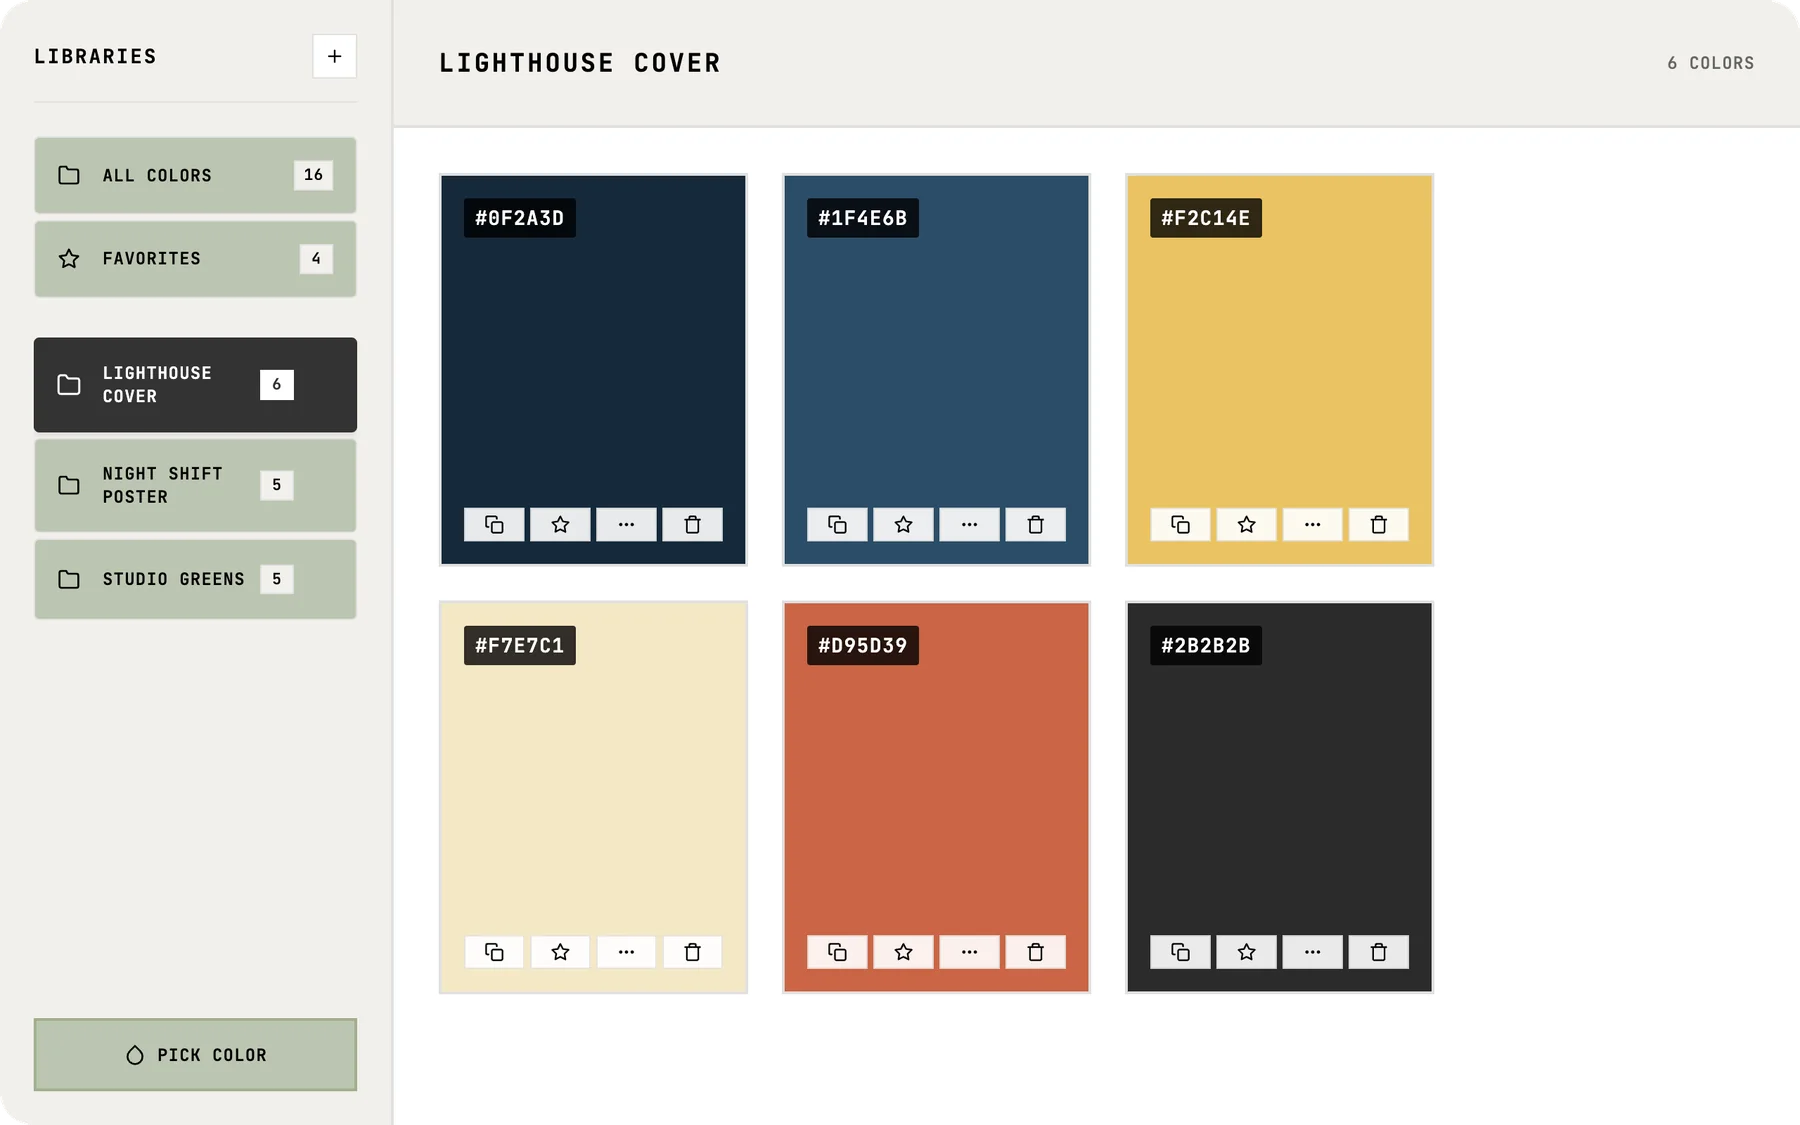Toggle the star on the #2B2B2B swatch
The image size is (1800, 1125).
click(x=1246, y=952)
